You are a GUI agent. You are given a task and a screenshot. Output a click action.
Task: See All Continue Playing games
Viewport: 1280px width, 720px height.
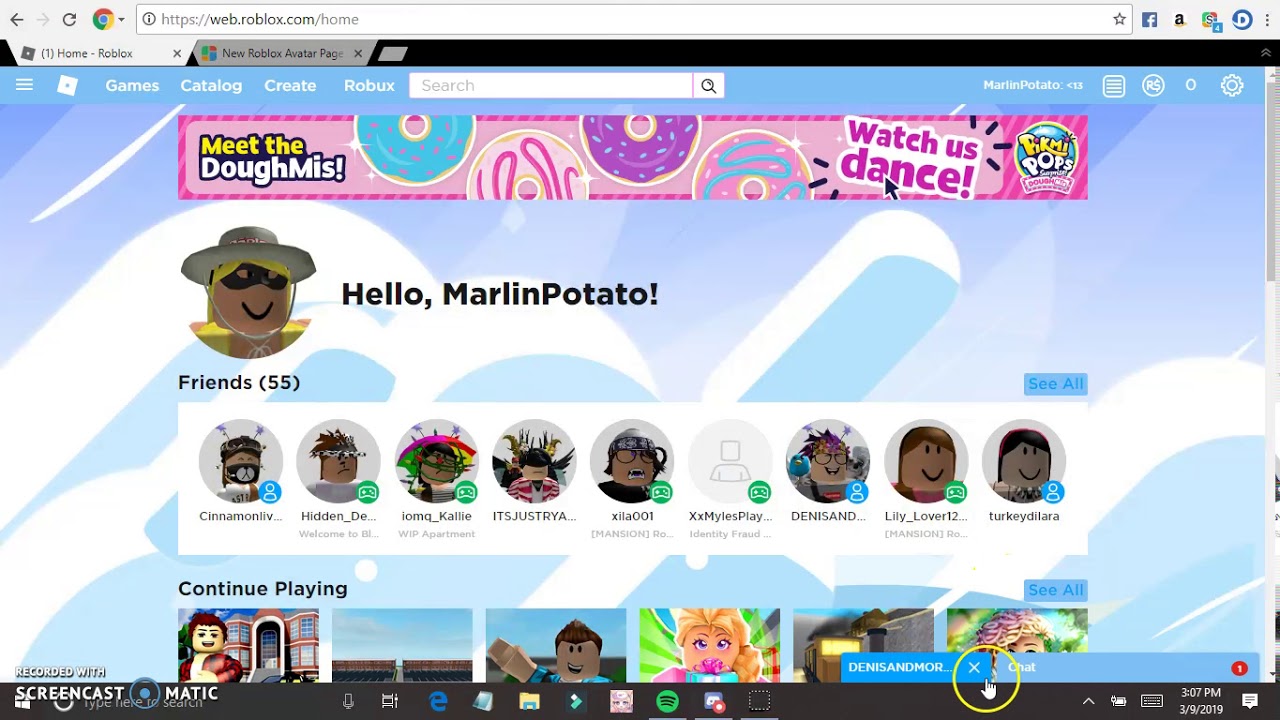[1055, 590]
